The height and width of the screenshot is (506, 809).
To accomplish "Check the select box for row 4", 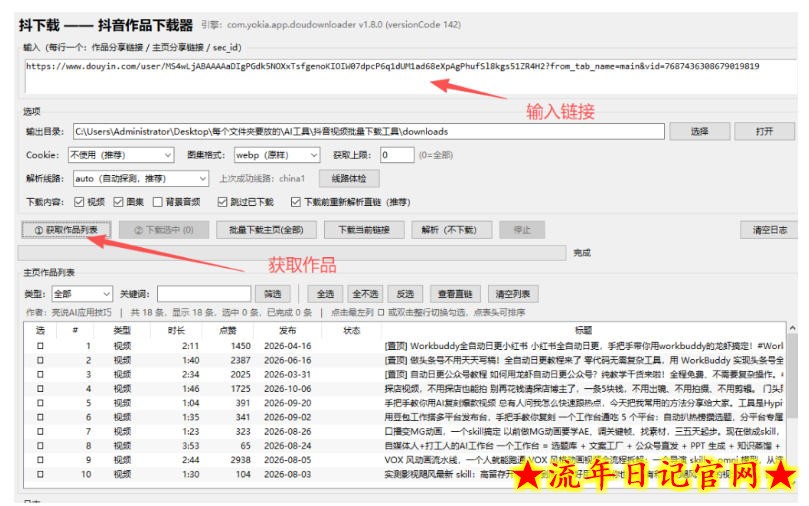I will (x=40, y=388).
